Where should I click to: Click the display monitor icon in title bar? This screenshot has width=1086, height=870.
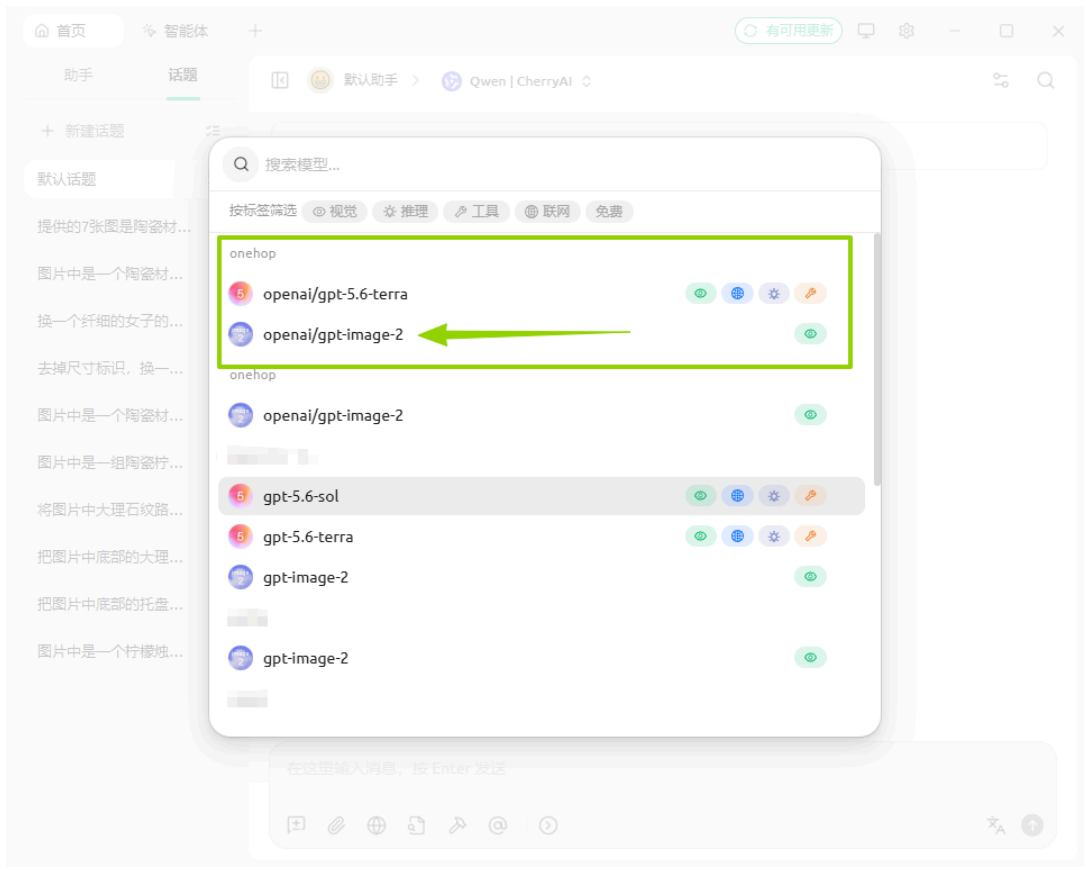866,30
